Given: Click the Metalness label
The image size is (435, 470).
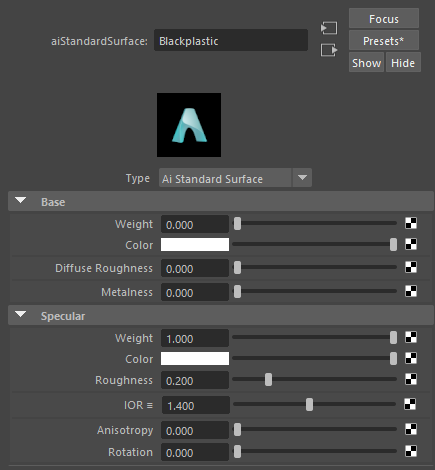Looking at the screenshot, I should click(127, 292).
